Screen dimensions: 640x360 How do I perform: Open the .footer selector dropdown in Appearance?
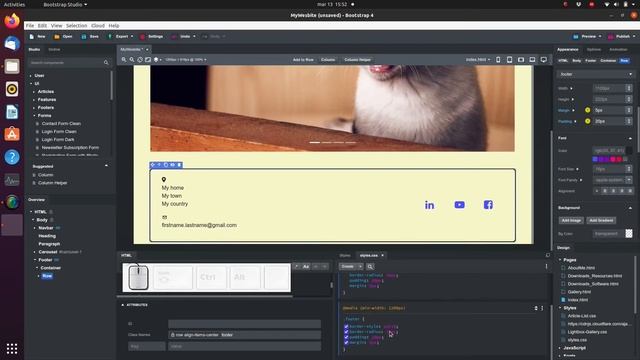[595, 74]
